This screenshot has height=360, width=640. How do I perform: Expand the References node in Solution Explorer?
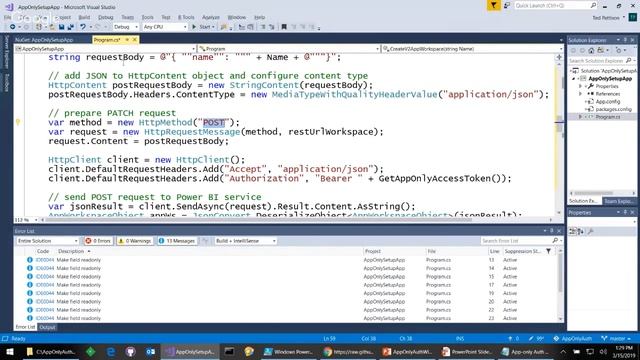click(580, 94)
